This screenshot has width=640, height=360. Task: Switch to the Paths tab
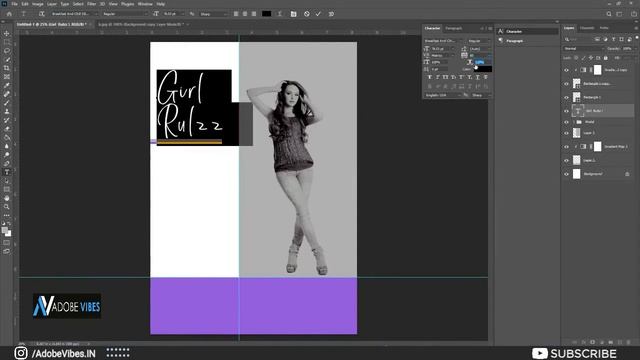pos(604,28)
